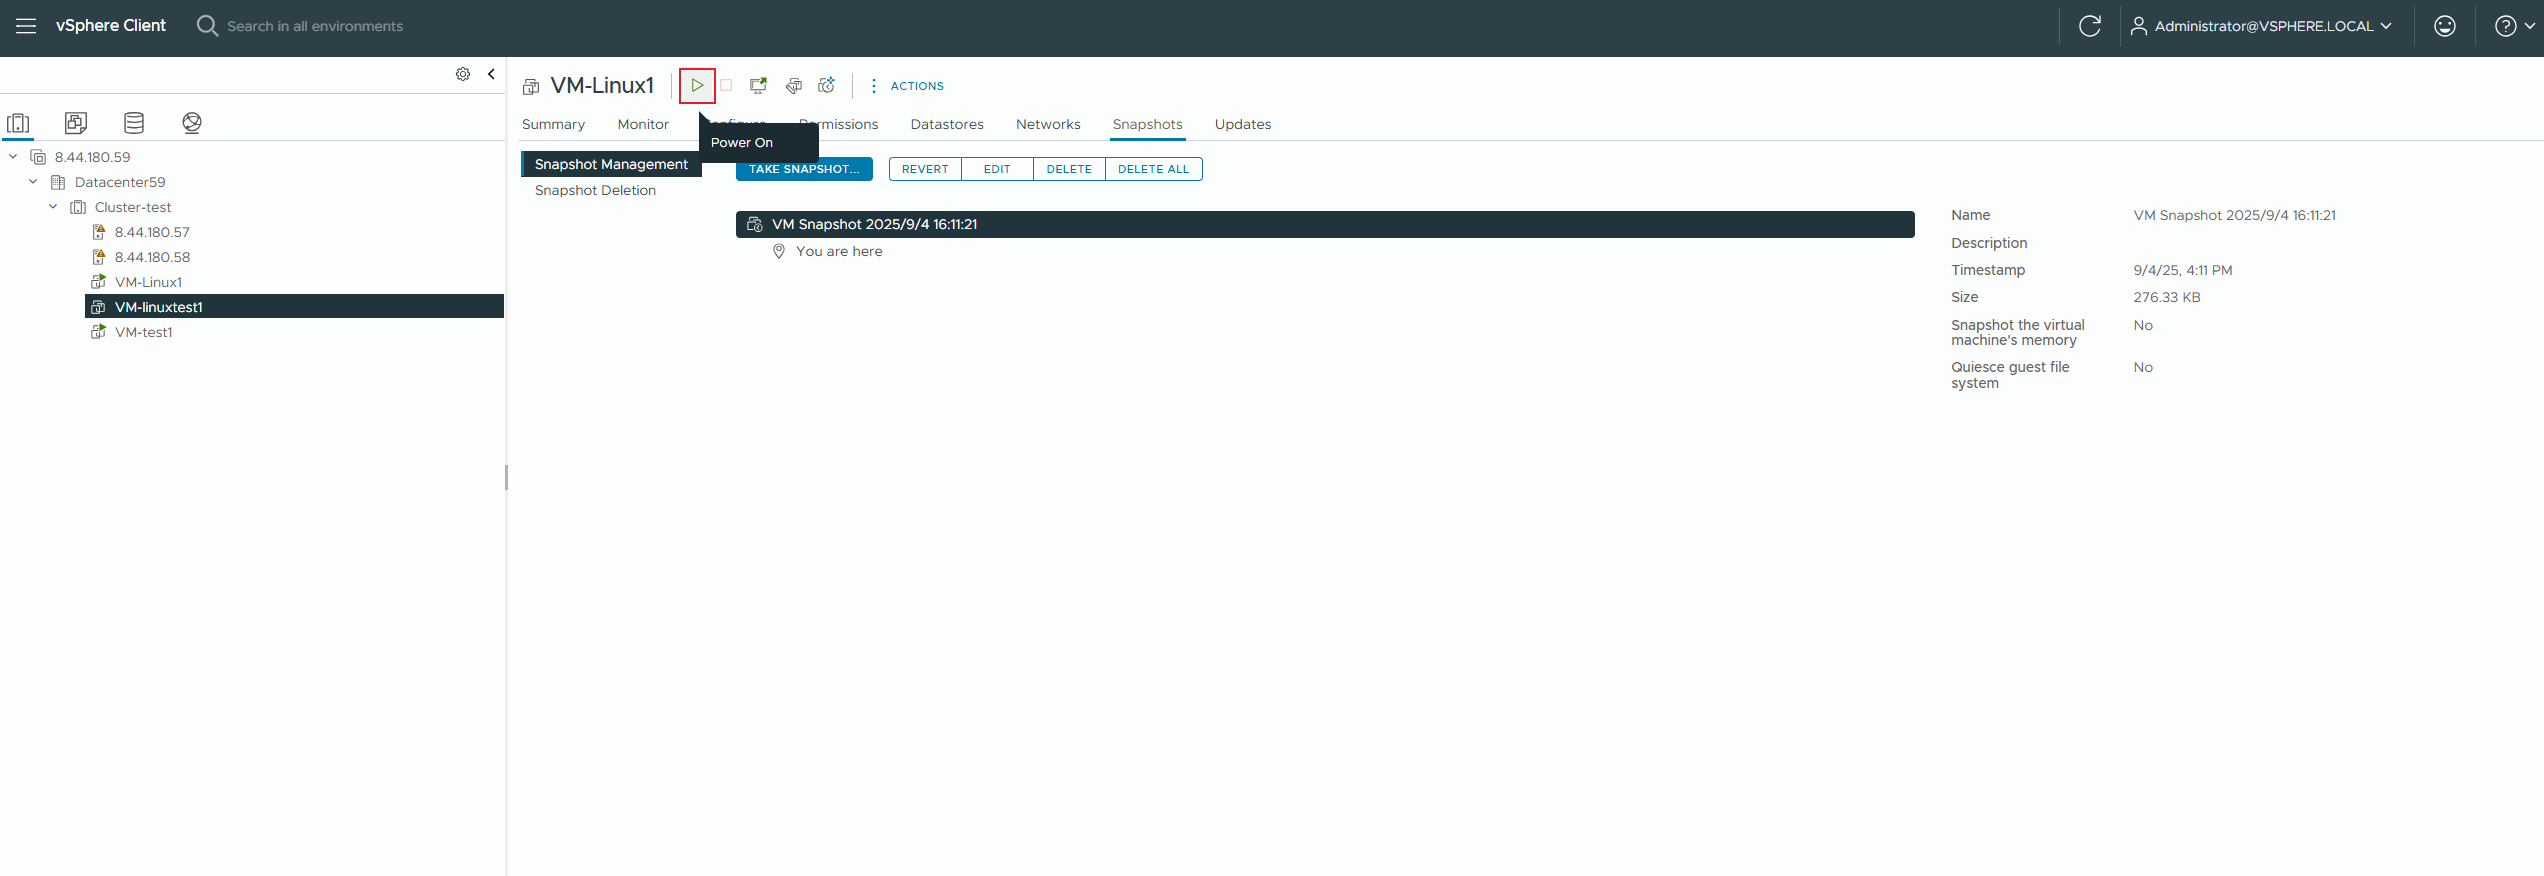Click the VM icon beside the VM-Linux1 title
Screen dimensions: 2544x876
(531, 87)
